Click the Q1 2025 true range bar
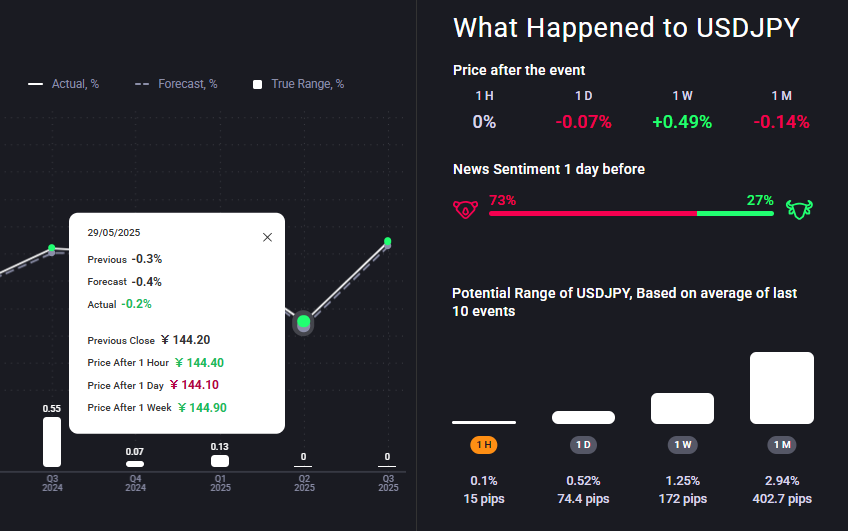Viewport: 848px width, 531px height. 220,461
